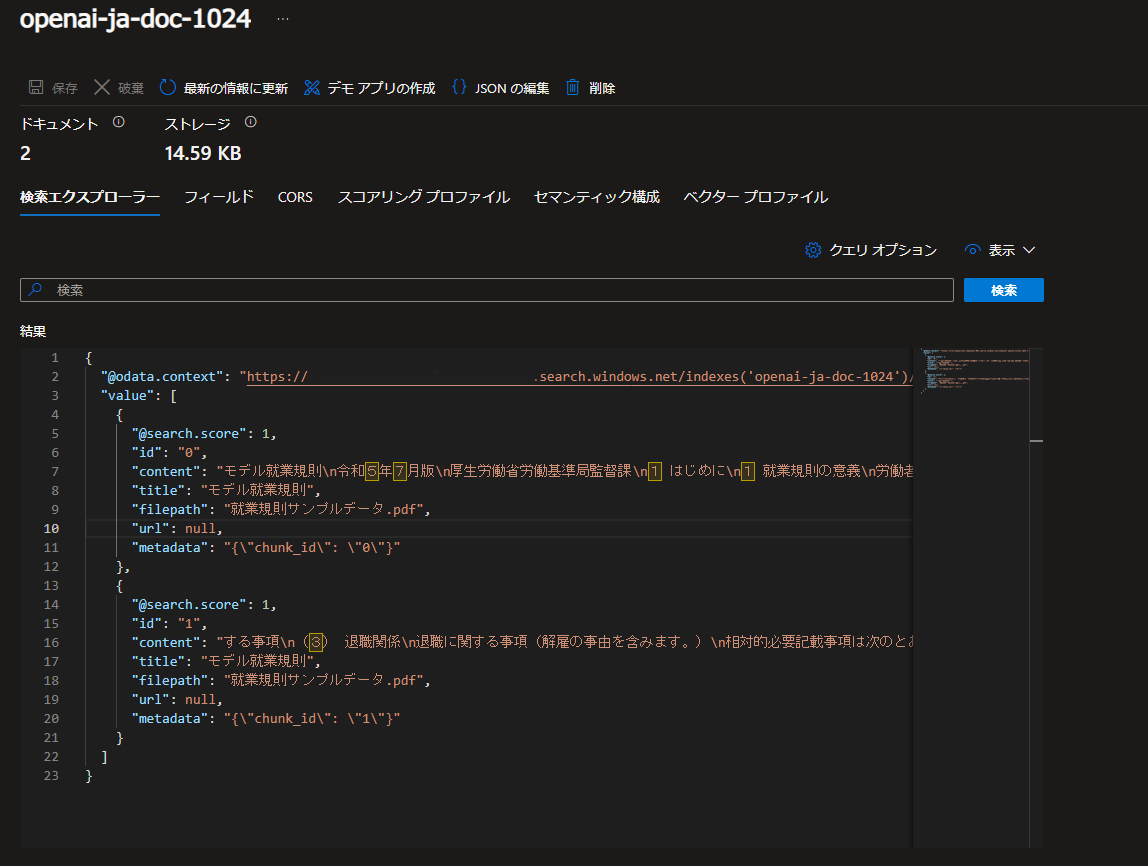Click the discard (破棄) X icon
Image resolution: width=1148 pixels, height=866 pixels.
[x=102, y=88]
